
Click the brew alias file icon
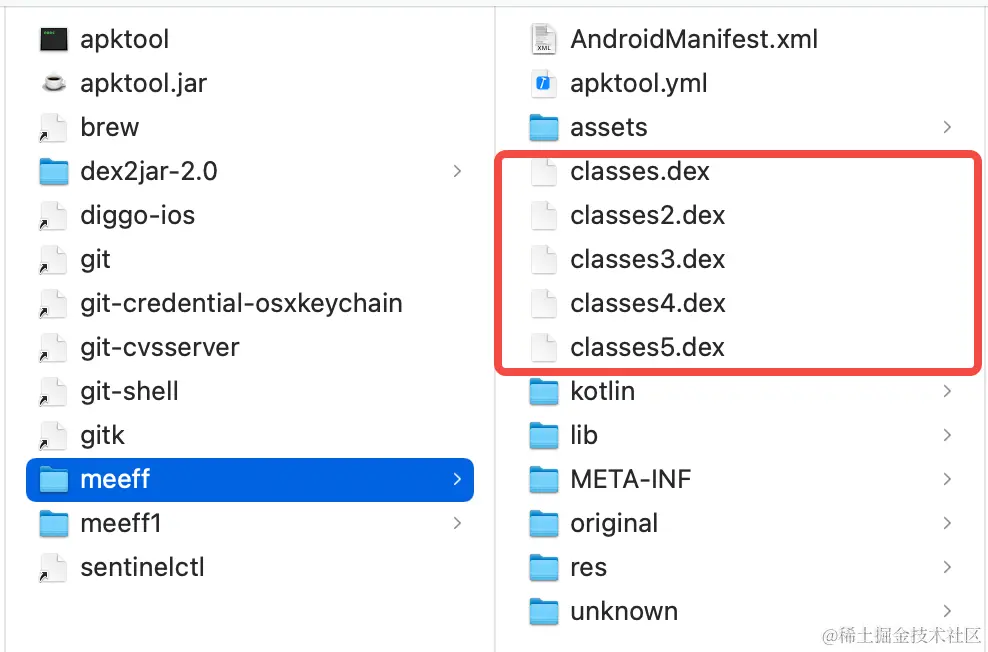[x=54, y=127]
